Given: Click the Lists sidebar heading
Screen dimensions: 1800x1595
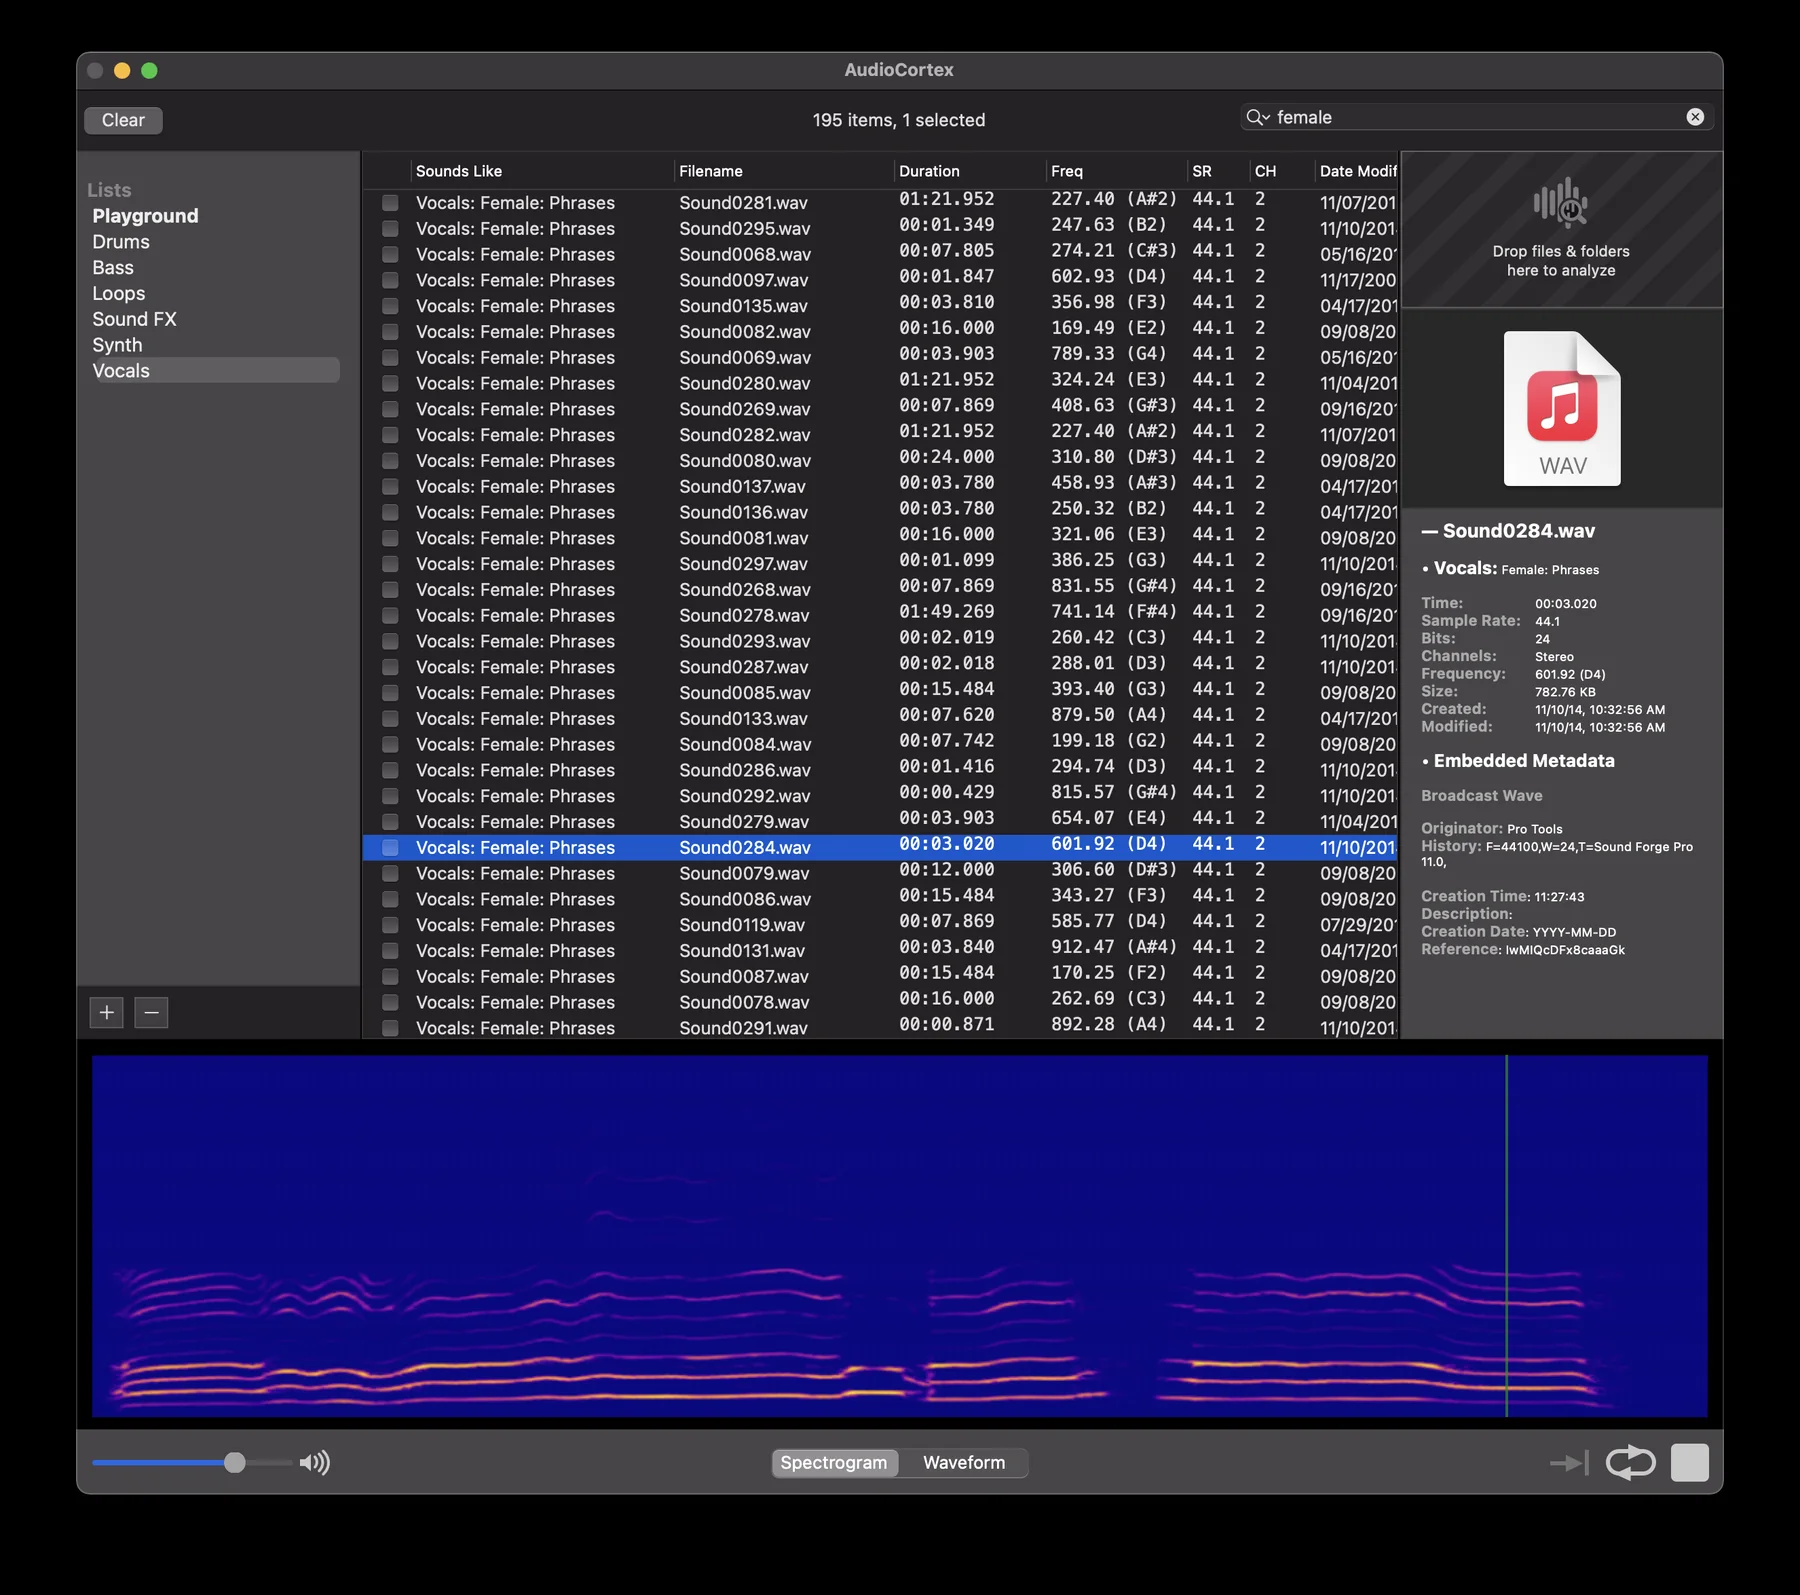Looking at the screenshot, I should click(x=109, y=190).
